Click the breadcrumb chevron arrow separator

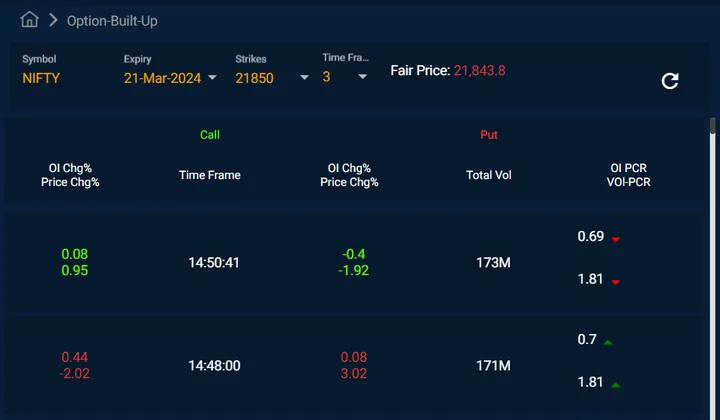tap(53, 20)
